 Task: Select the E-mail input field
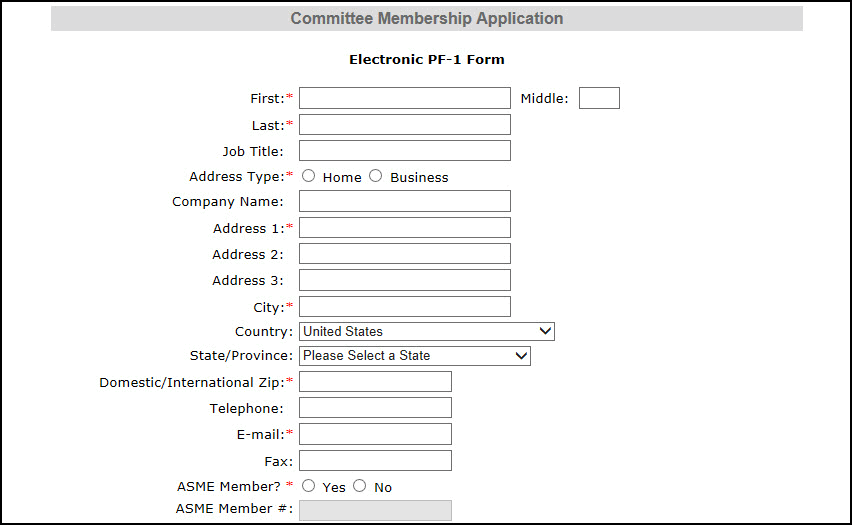click(375, 434)
